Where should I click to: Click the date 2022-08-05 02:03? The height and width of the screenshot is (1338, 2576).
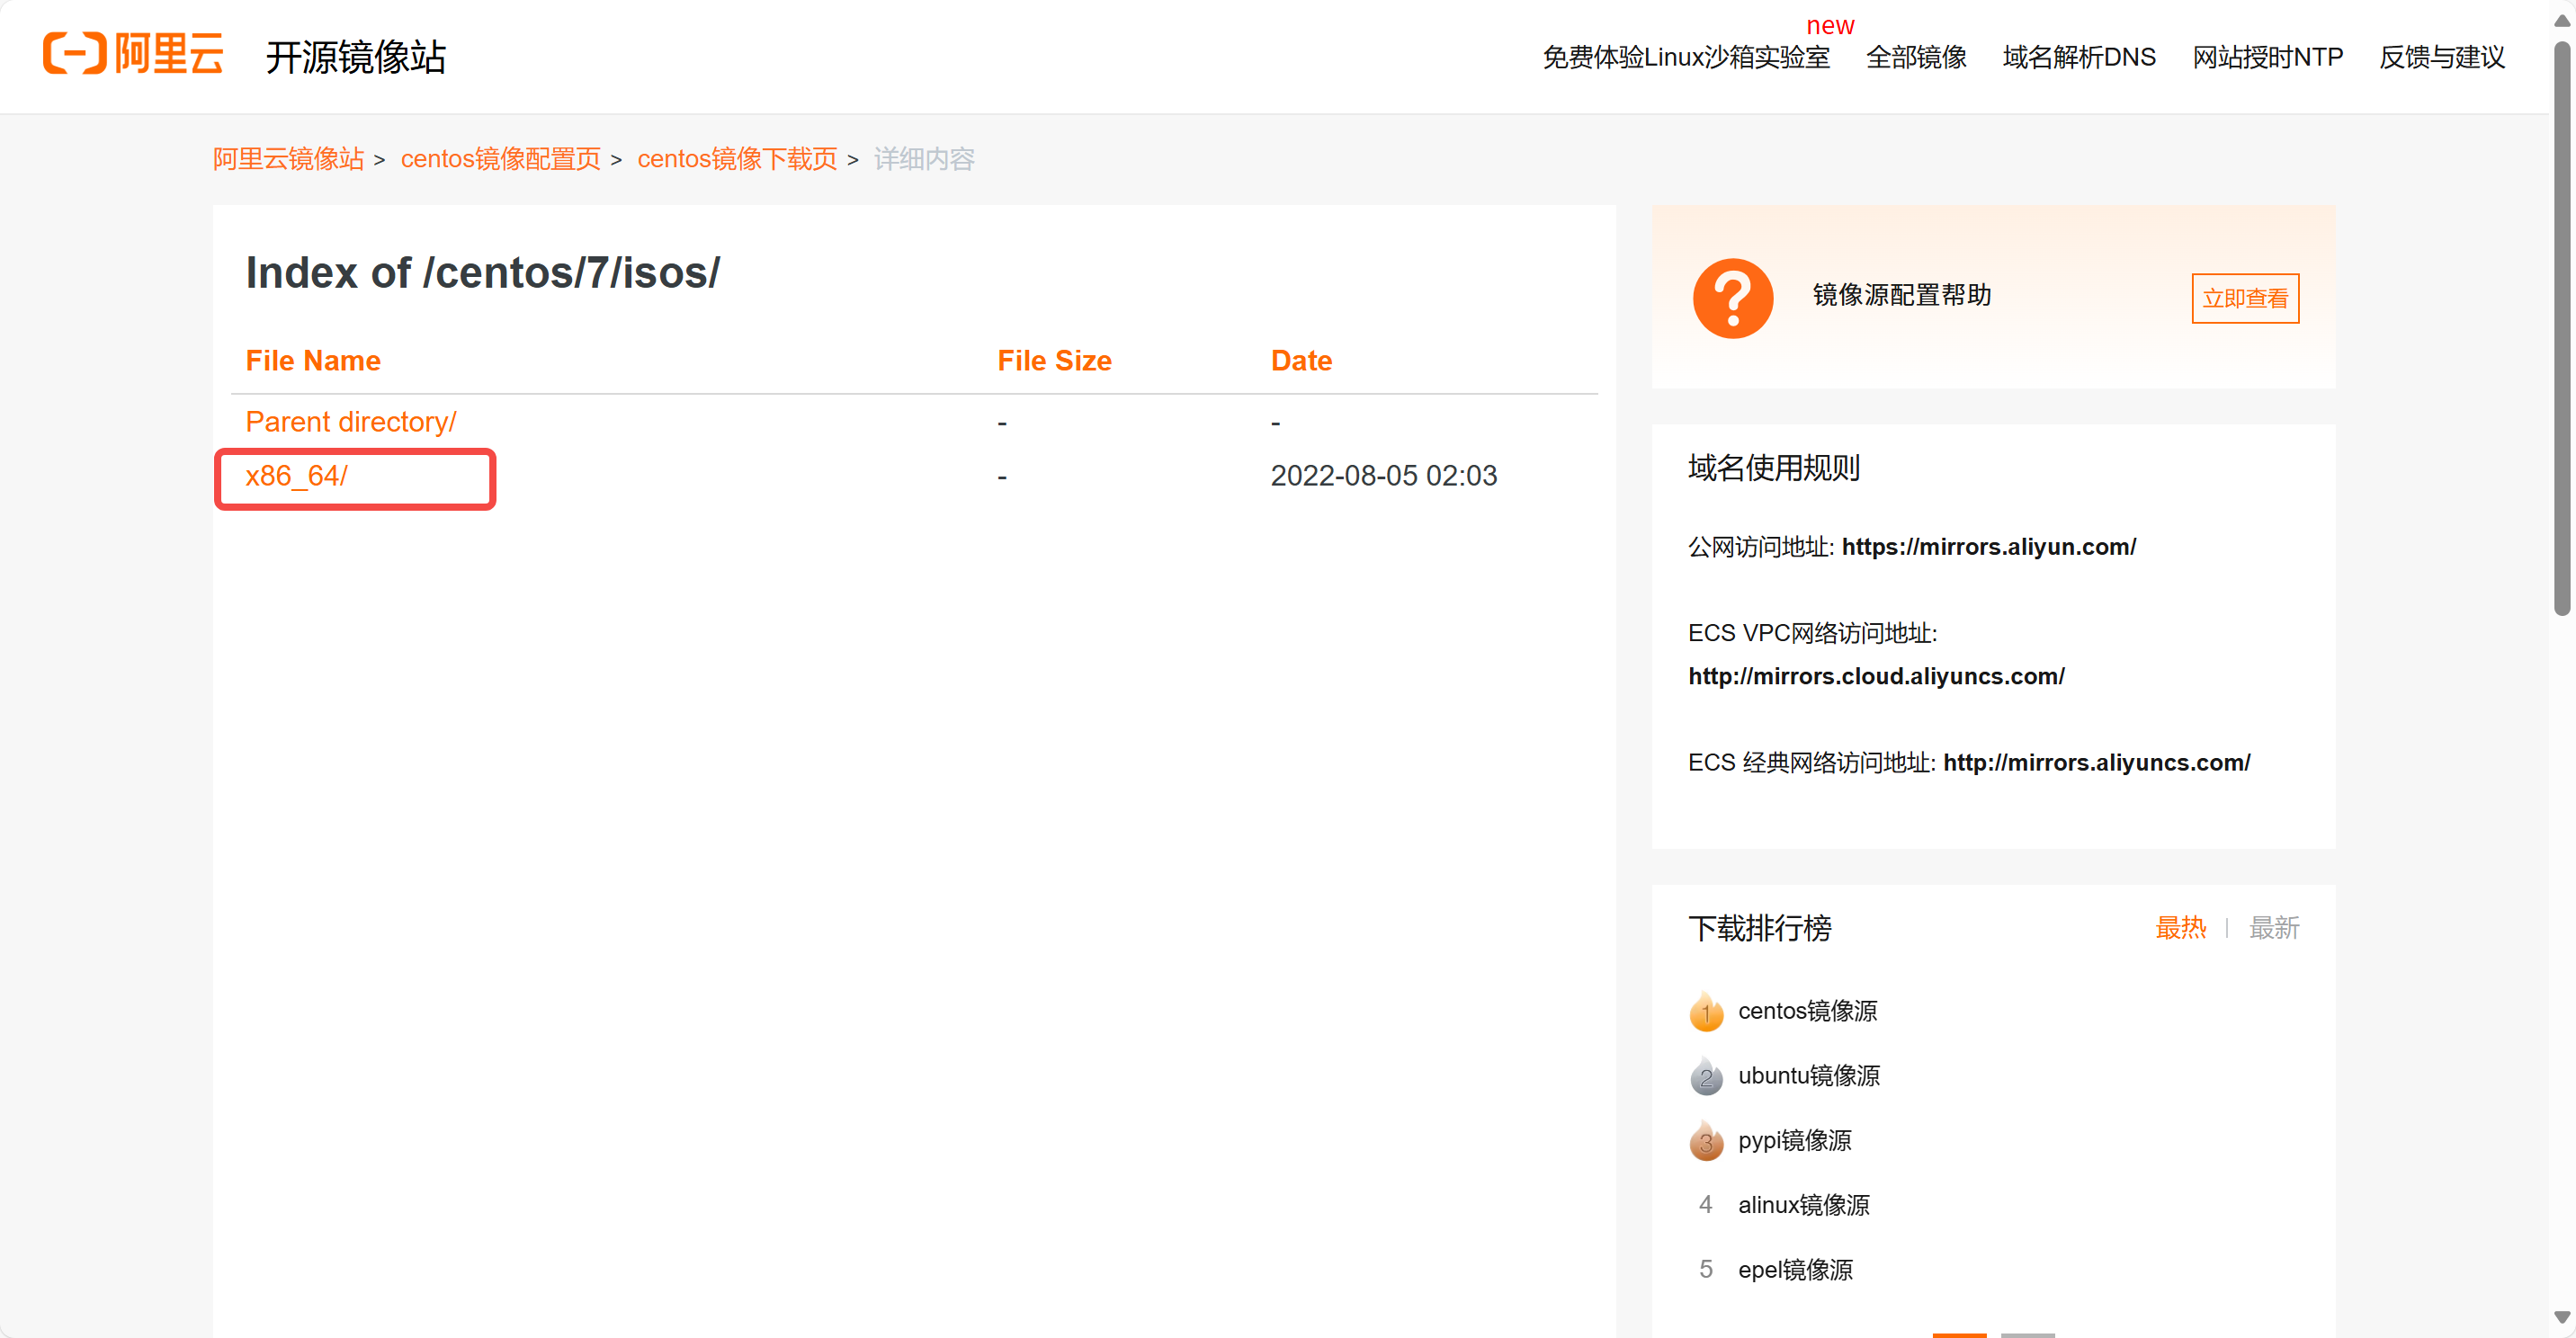1383,476
